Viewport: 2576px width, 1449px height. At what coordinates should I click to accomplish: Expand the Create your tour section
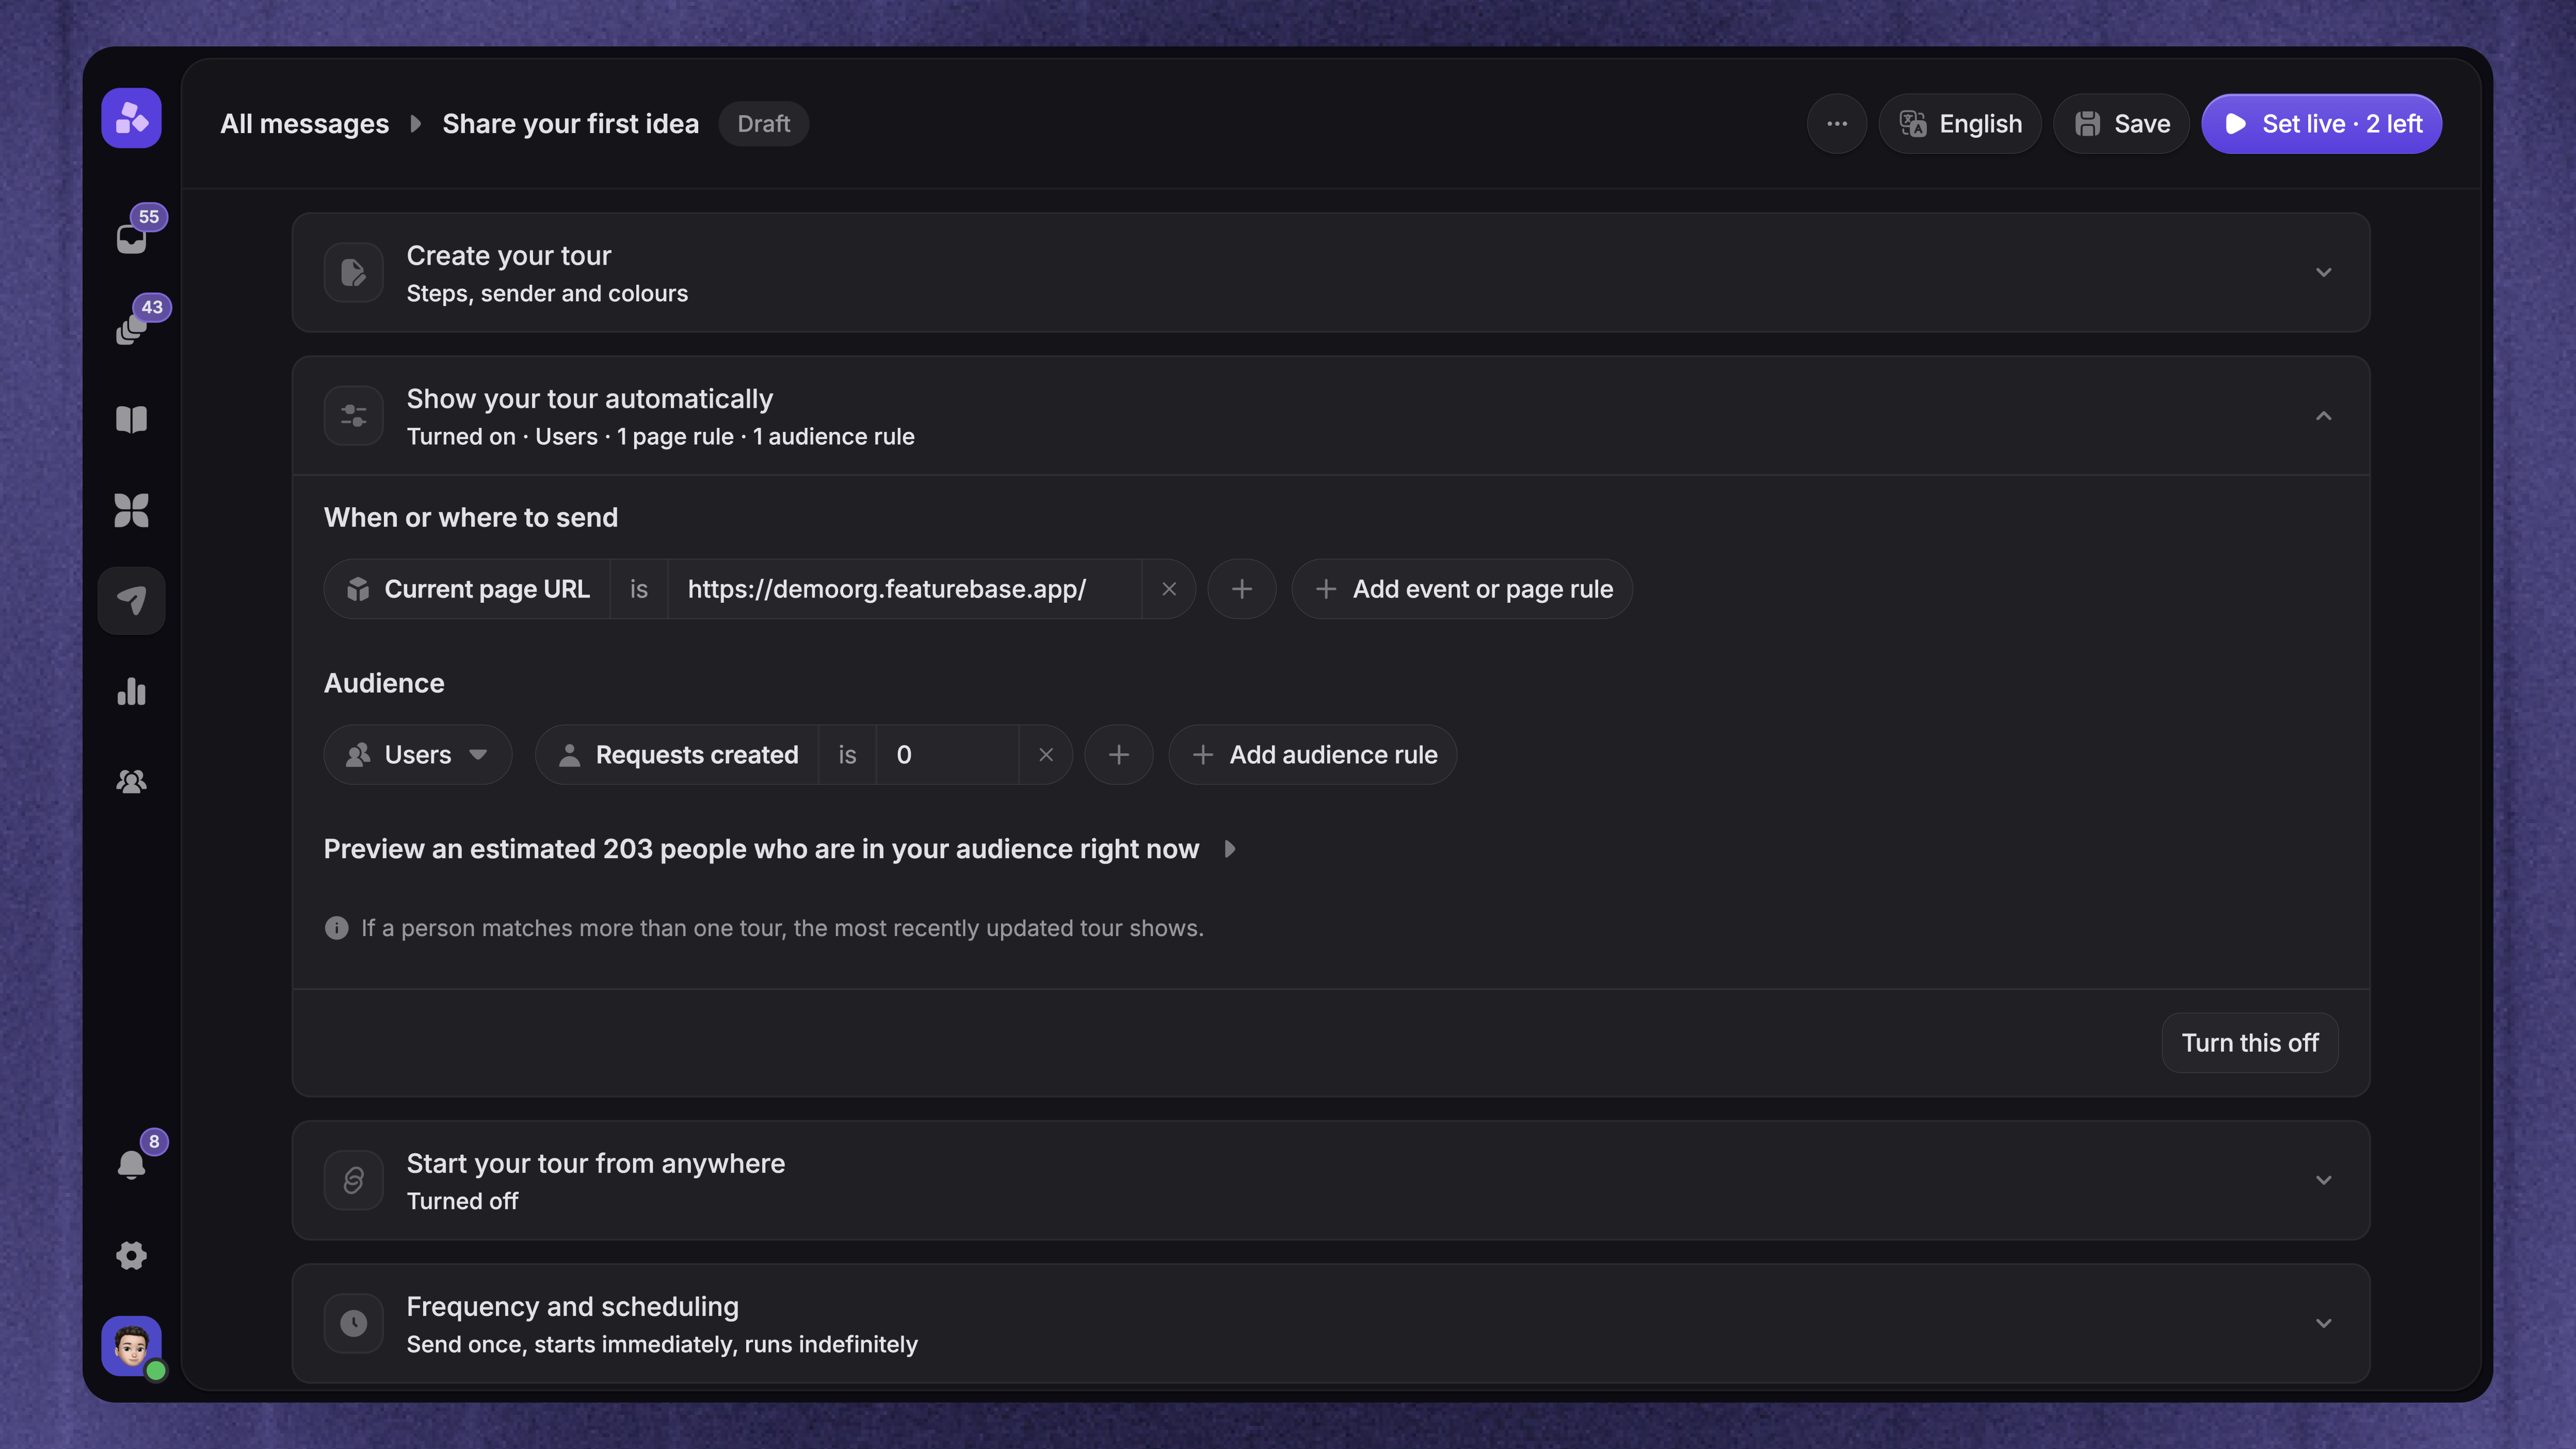pyautogui.click(x=1330, y=273)
